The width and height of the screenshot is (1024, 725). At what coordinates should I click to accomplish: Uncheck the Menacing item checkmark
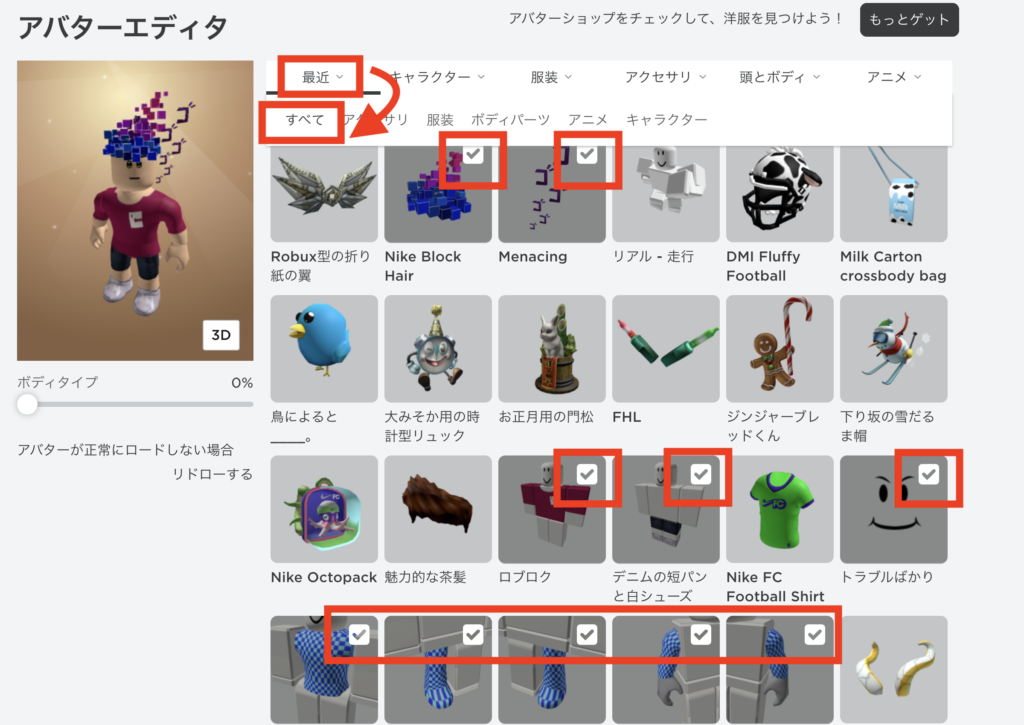click(587, 154)
